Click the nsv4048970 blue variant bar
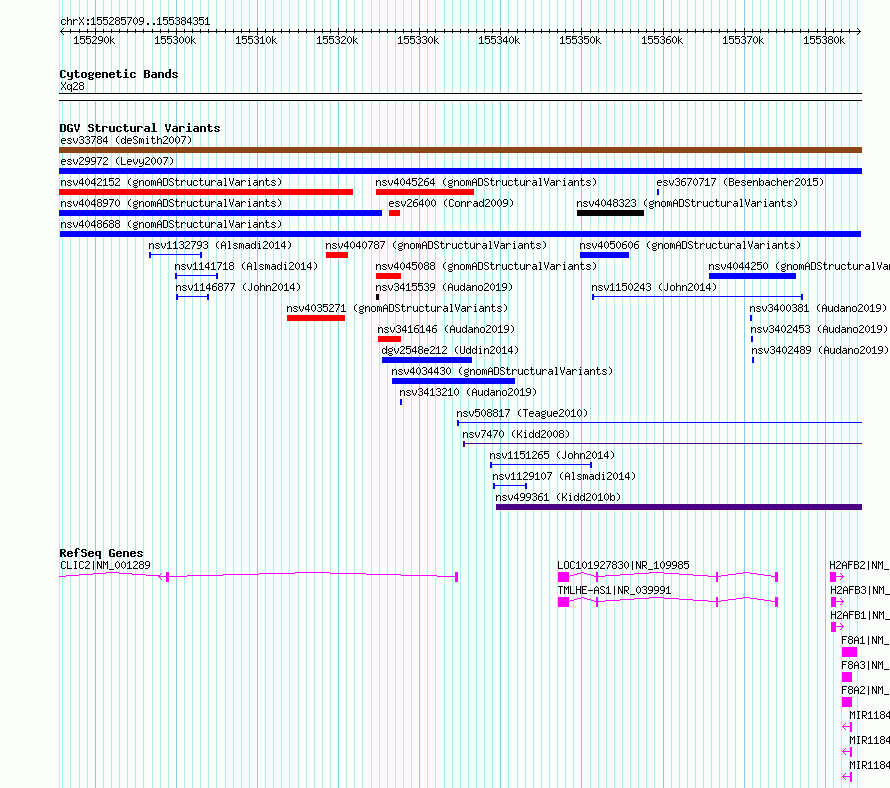This screenshot has height=788, width=890. pos(220,213)
